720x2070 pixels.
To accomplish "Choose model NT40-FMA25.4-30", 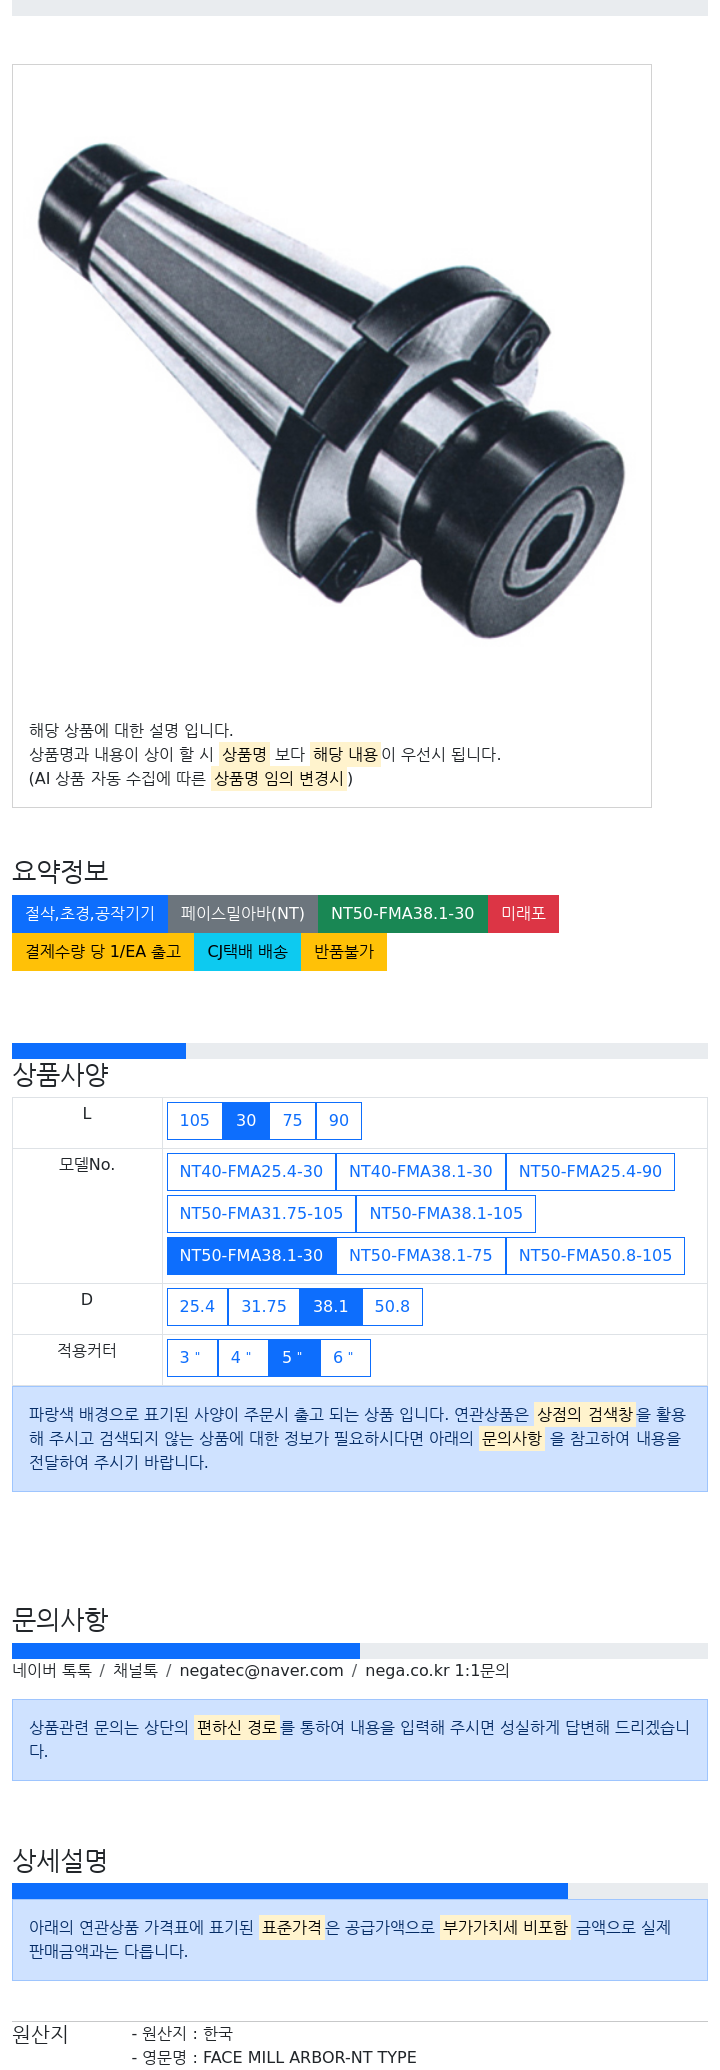I will click(251, 1172).
